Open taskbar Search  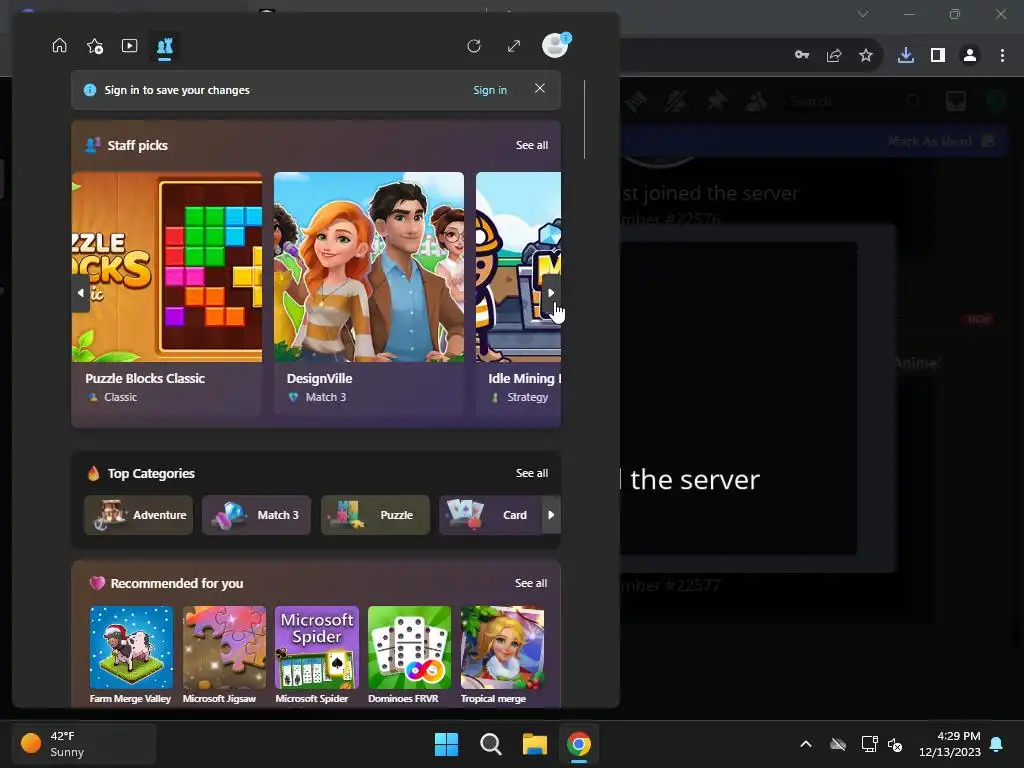tap(490, 744)
